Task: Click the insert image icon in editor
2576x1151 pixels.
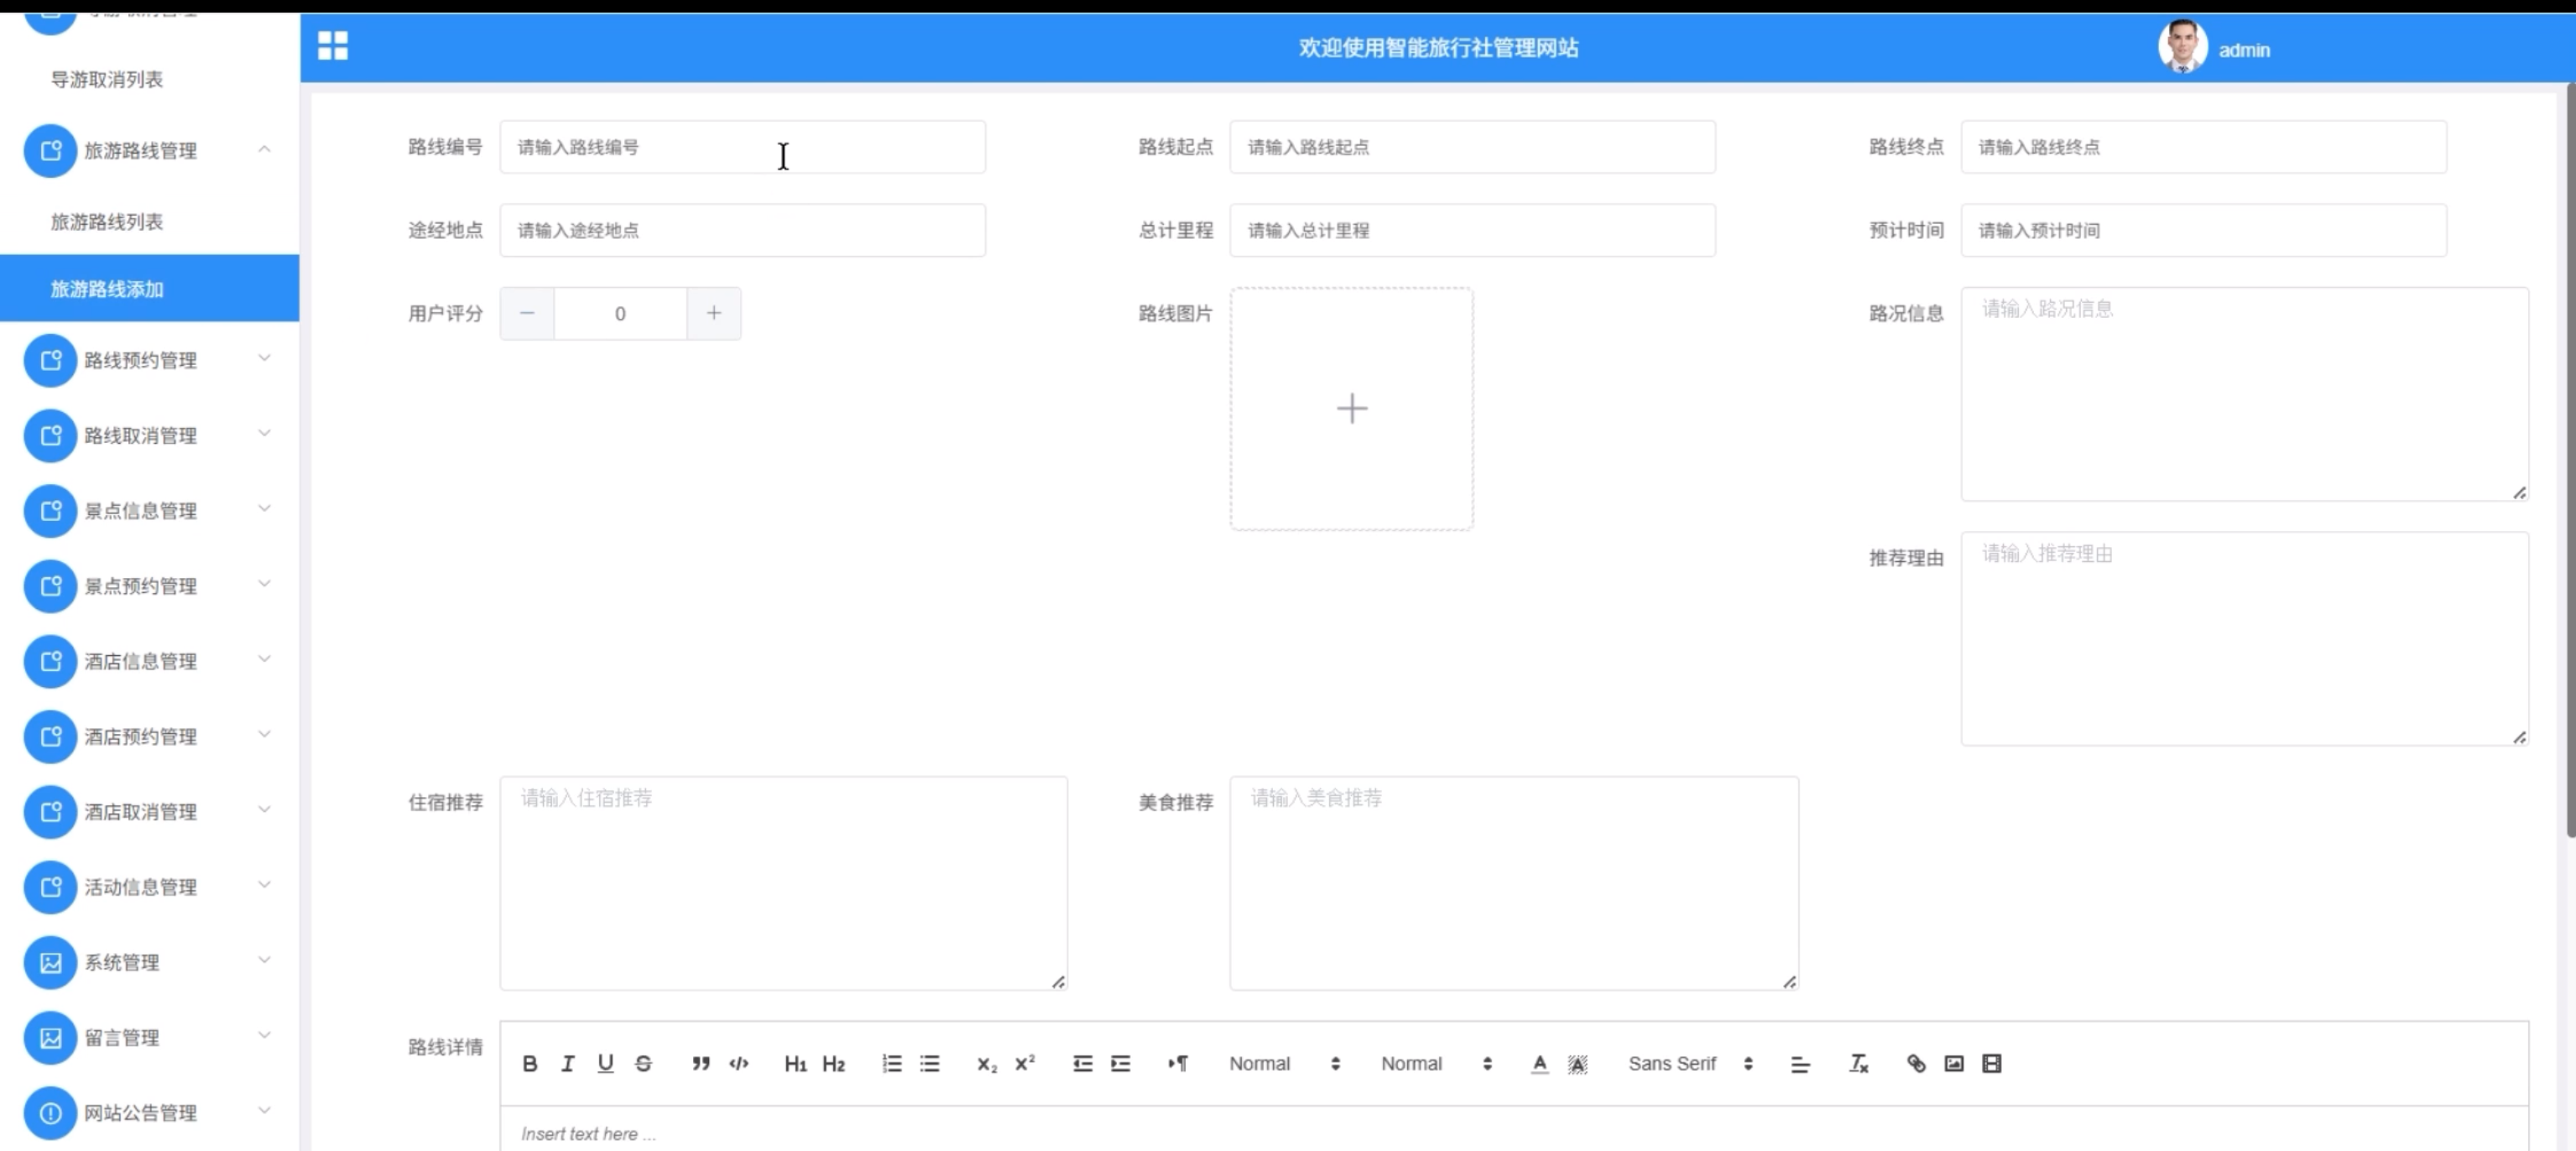Action: coord(1953,1063)
